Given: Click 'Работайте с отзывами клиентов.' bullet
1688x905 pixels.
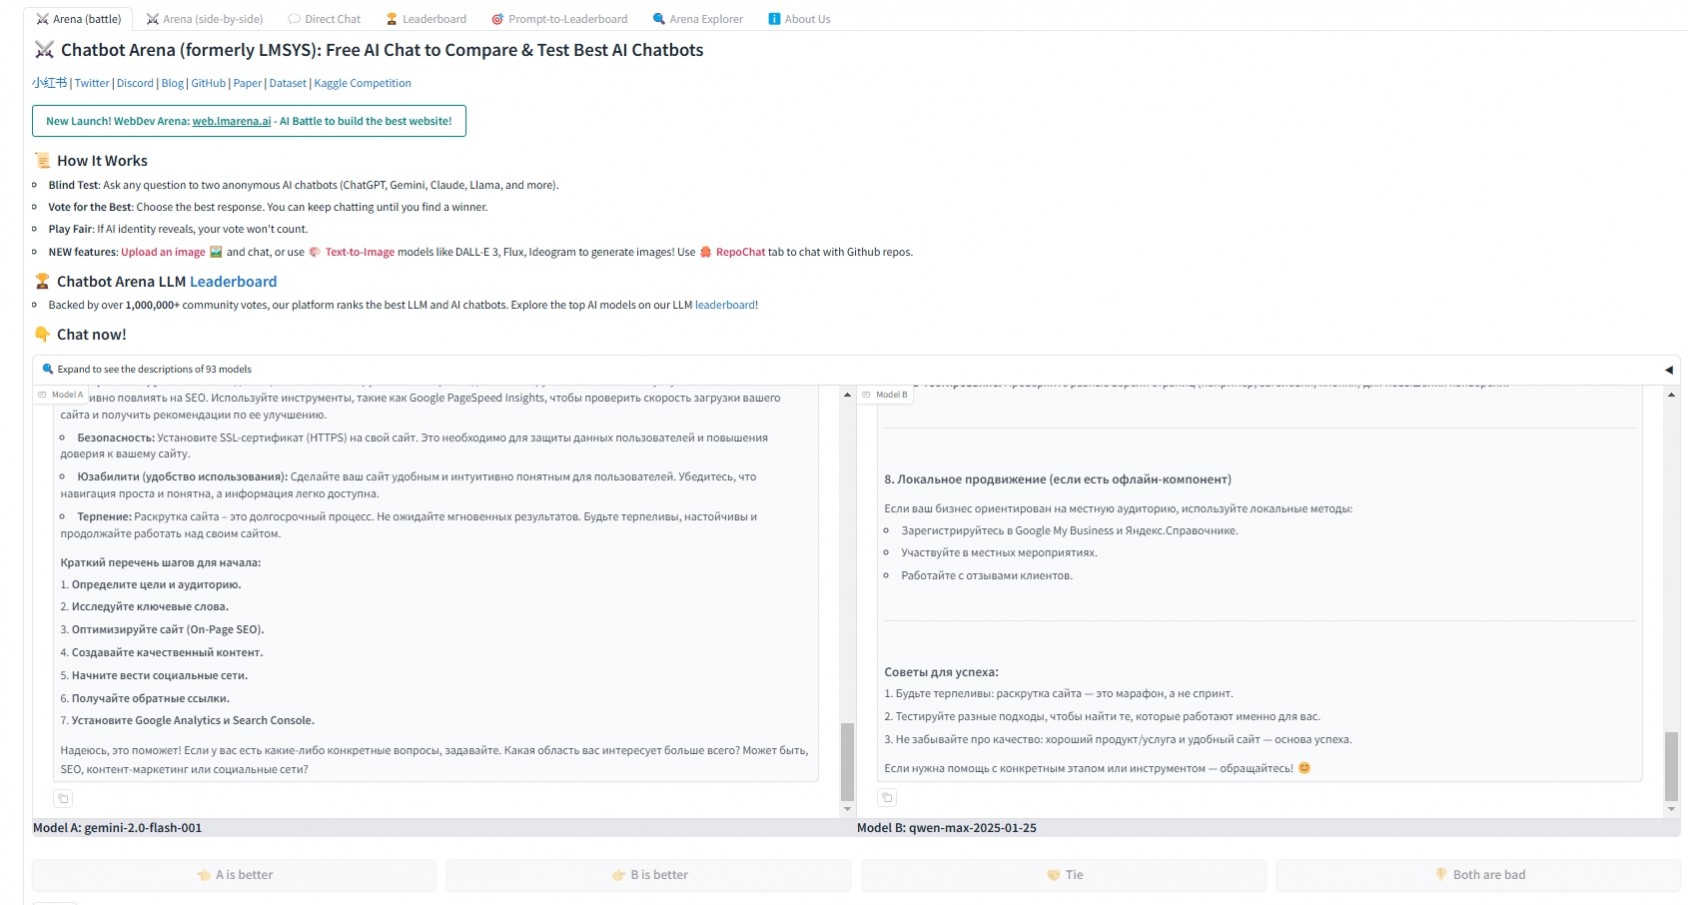Looking at the screenshot, I should (x=986, y=575).
